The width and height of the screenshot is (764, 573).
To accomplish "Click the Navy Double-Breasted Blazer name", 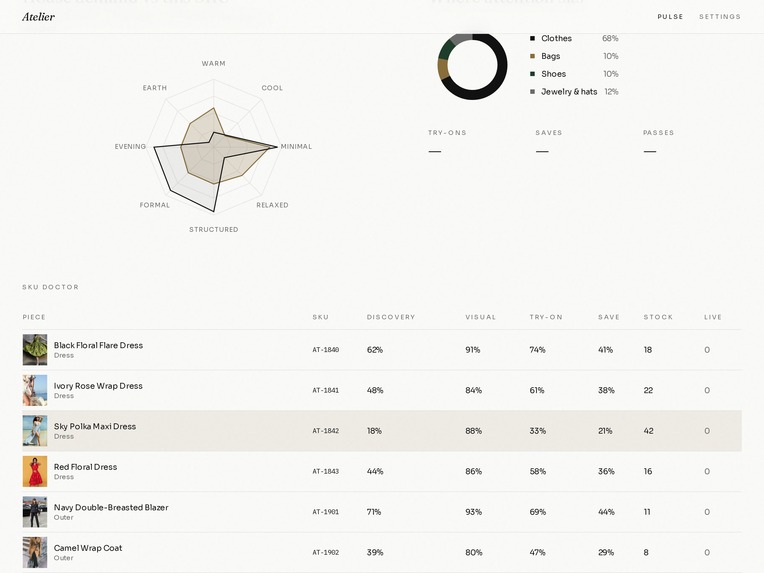I will (111, 507).
